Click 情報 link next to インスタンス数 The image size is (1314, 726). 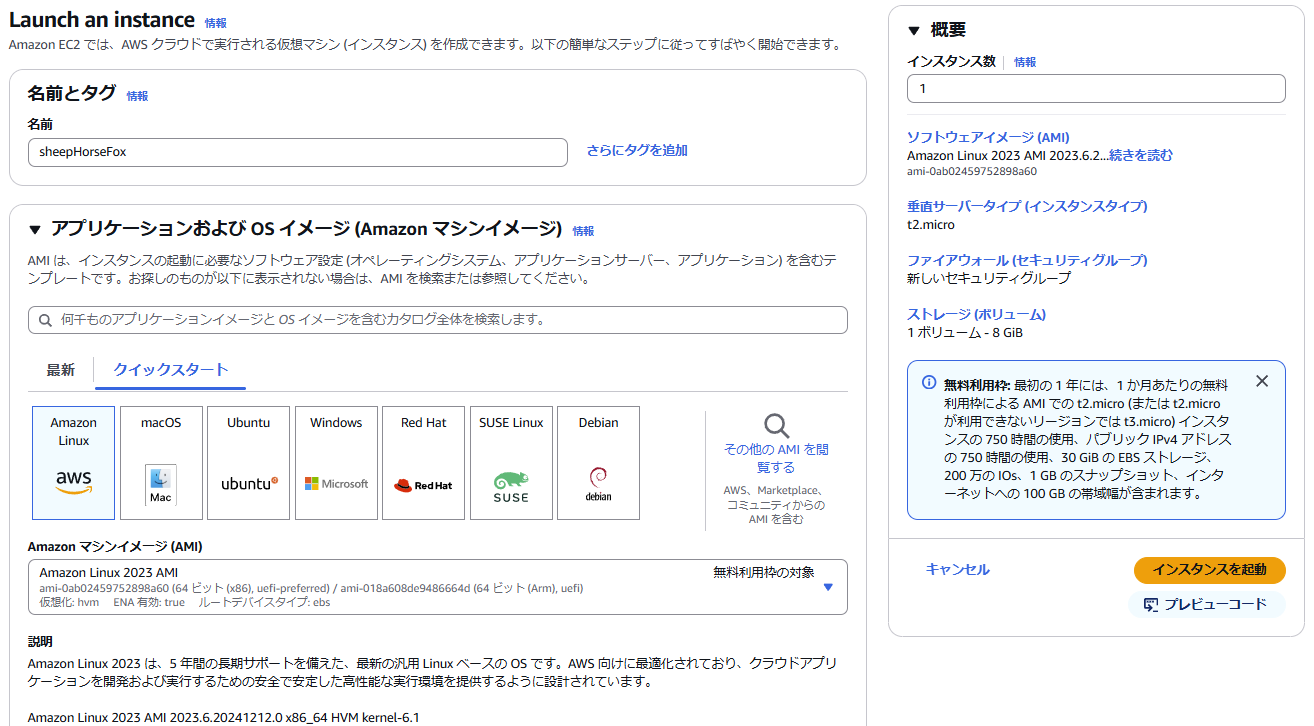click(1025, 62)
